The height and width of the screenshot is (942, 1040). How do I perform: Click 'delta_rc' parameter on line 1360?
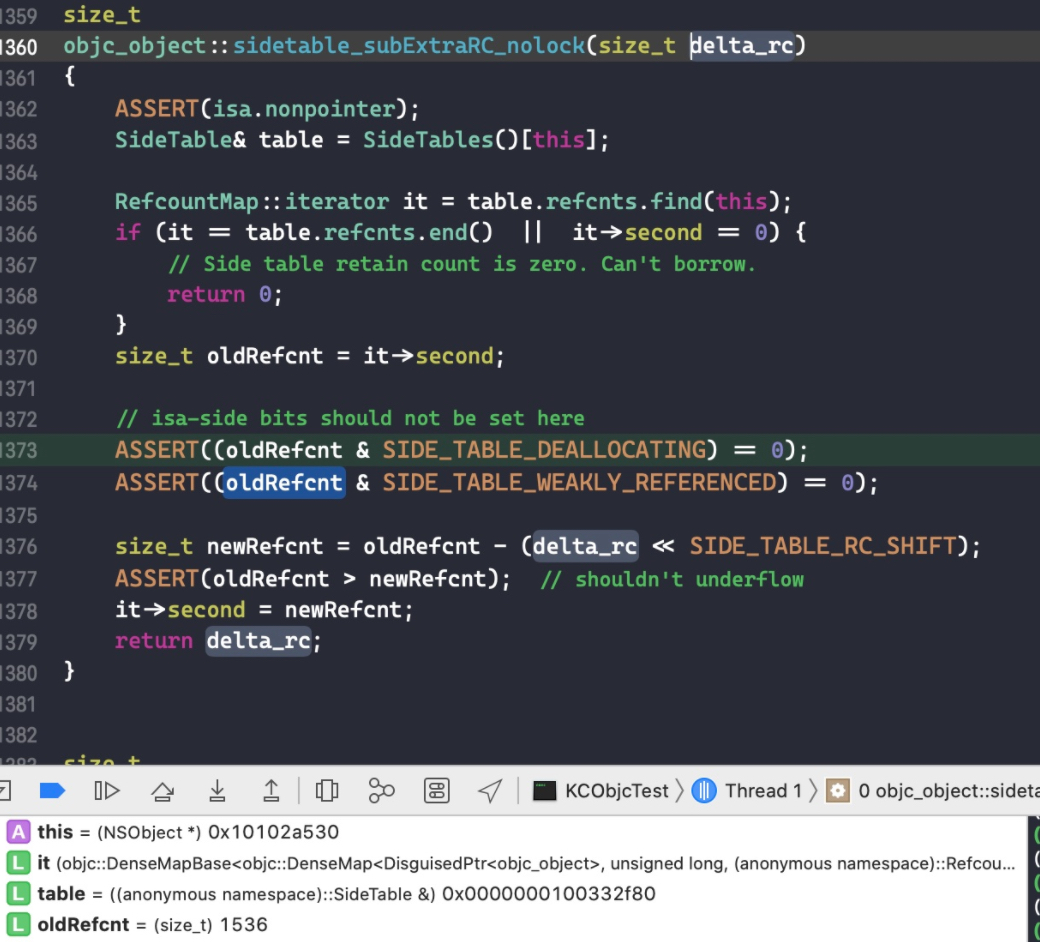[742, 45]
